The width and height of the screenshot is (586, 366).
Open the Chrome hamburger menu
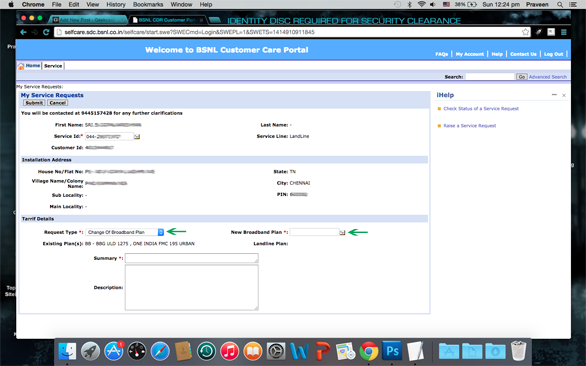coord(564,32)
